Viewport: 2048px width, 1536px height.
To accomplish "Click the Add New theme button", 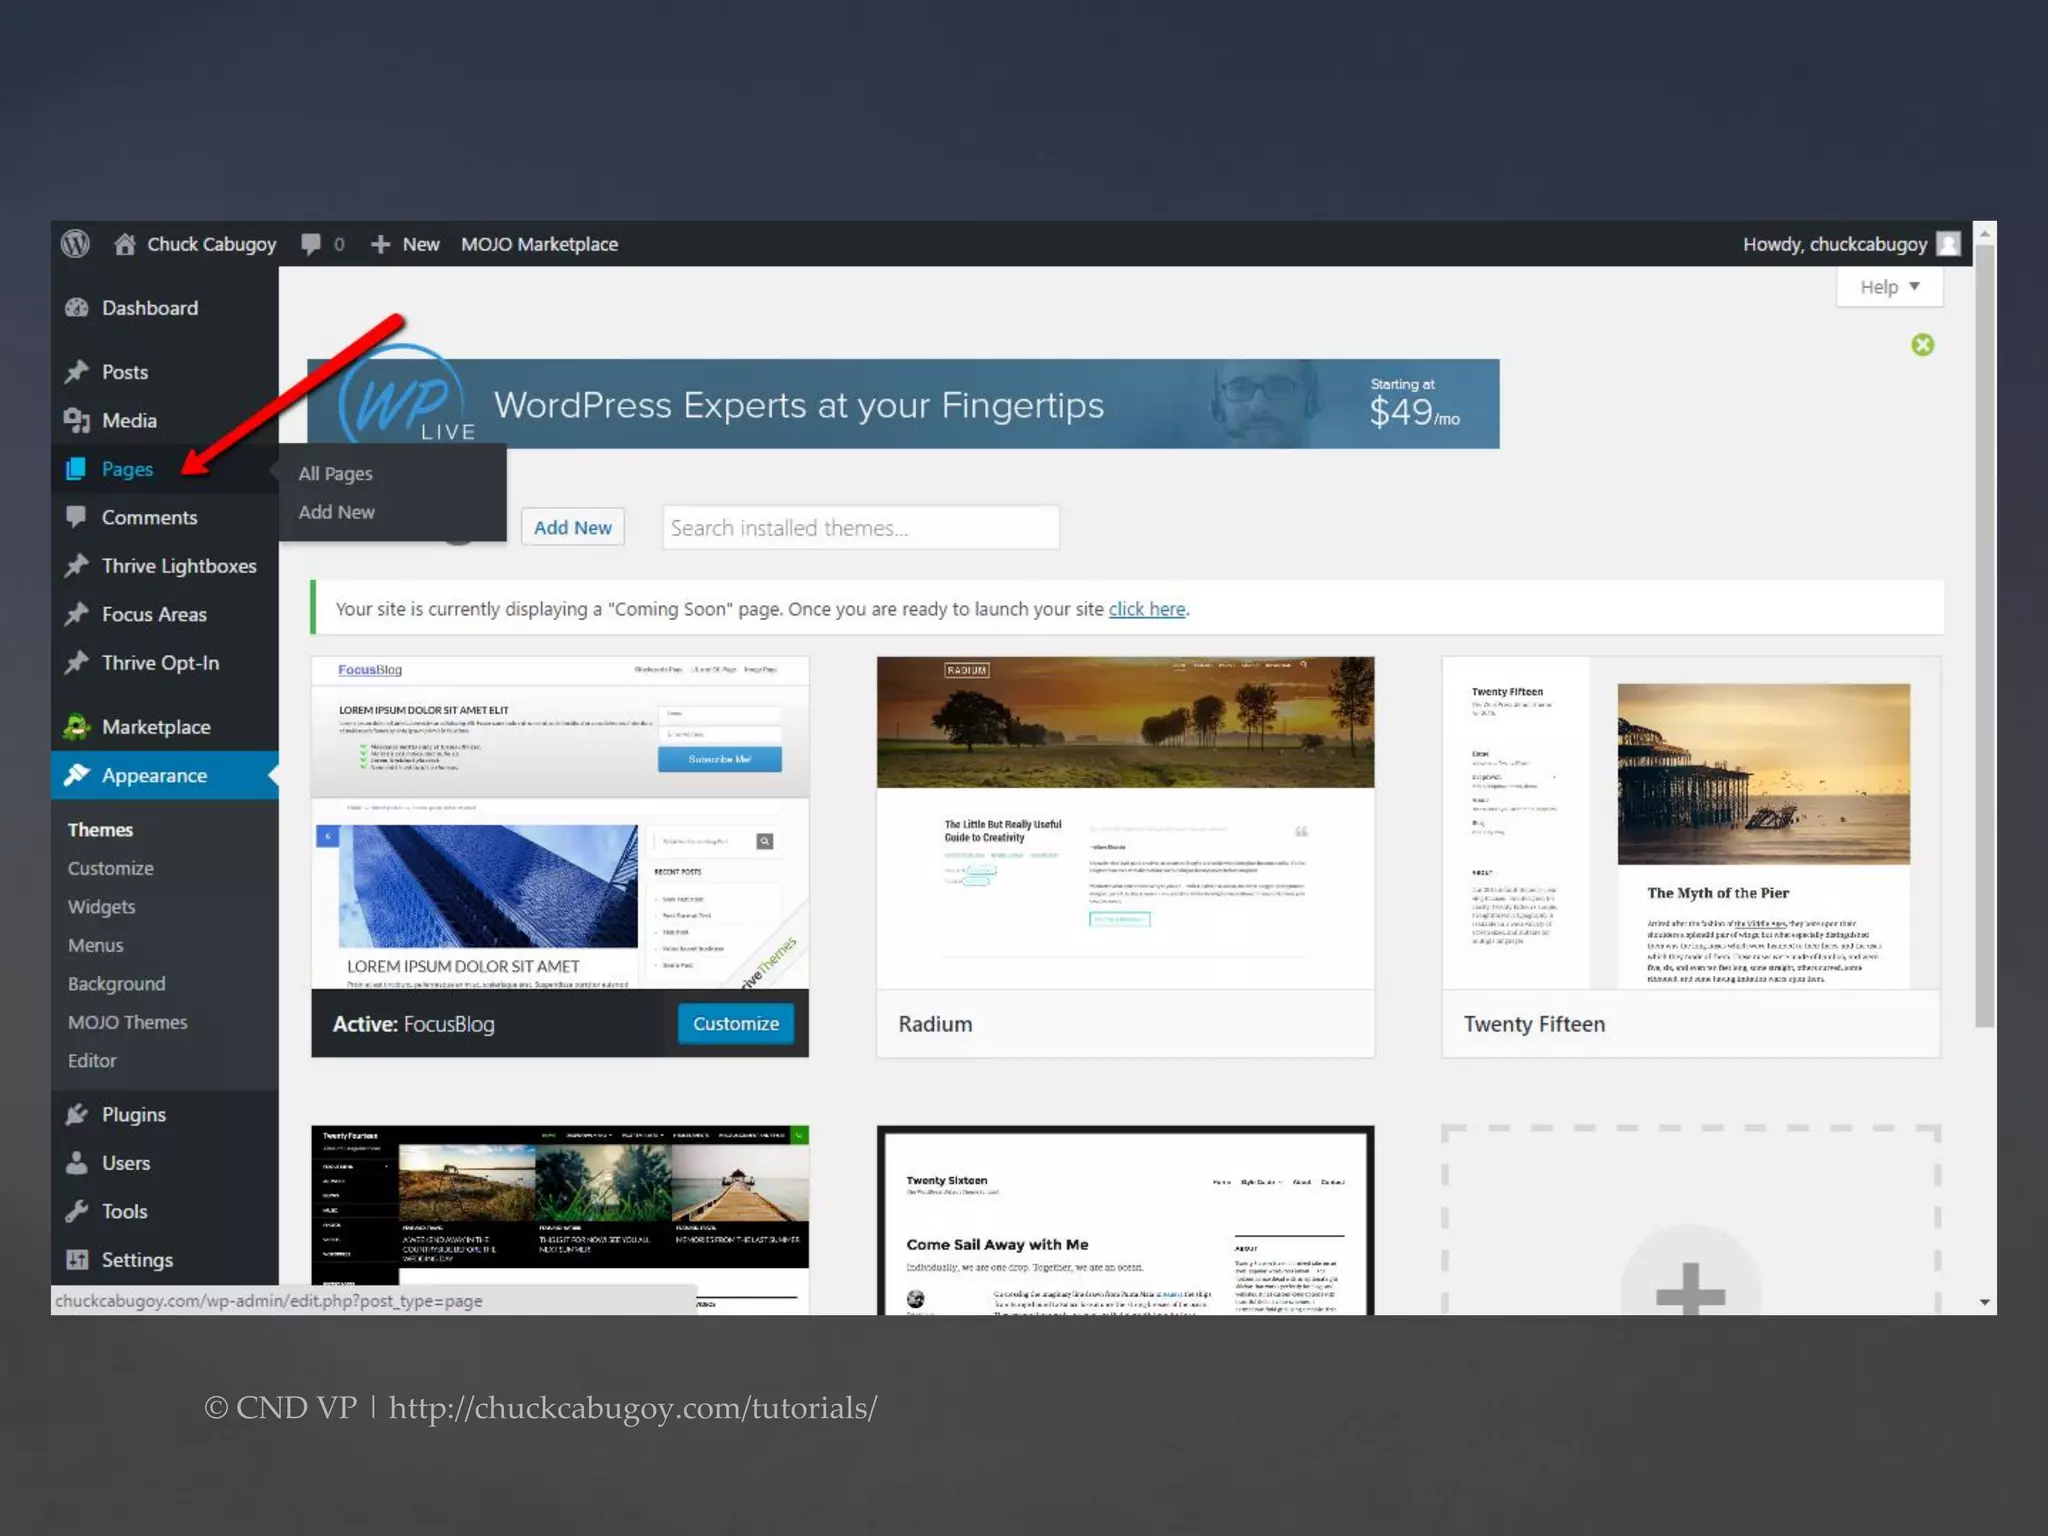I will [x=572, y=527].
